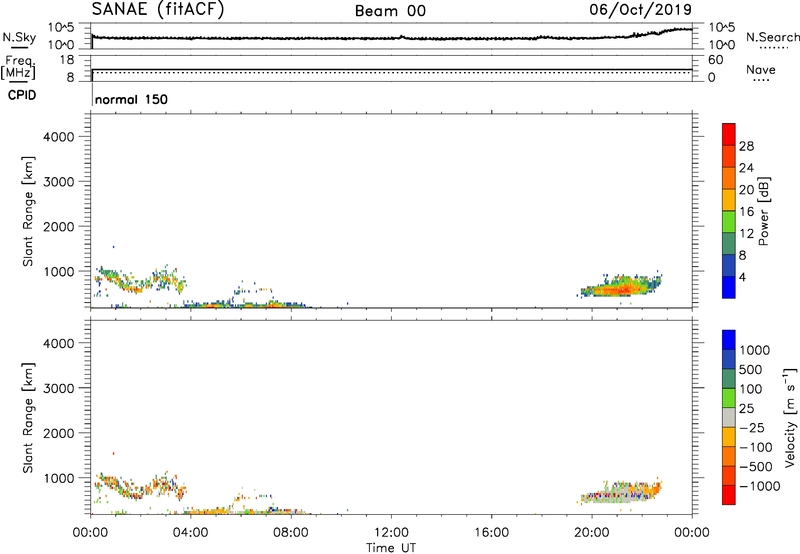Click the 'normal 150' CPID text
This screenshot has height=554, width=800.
[131, 99]
